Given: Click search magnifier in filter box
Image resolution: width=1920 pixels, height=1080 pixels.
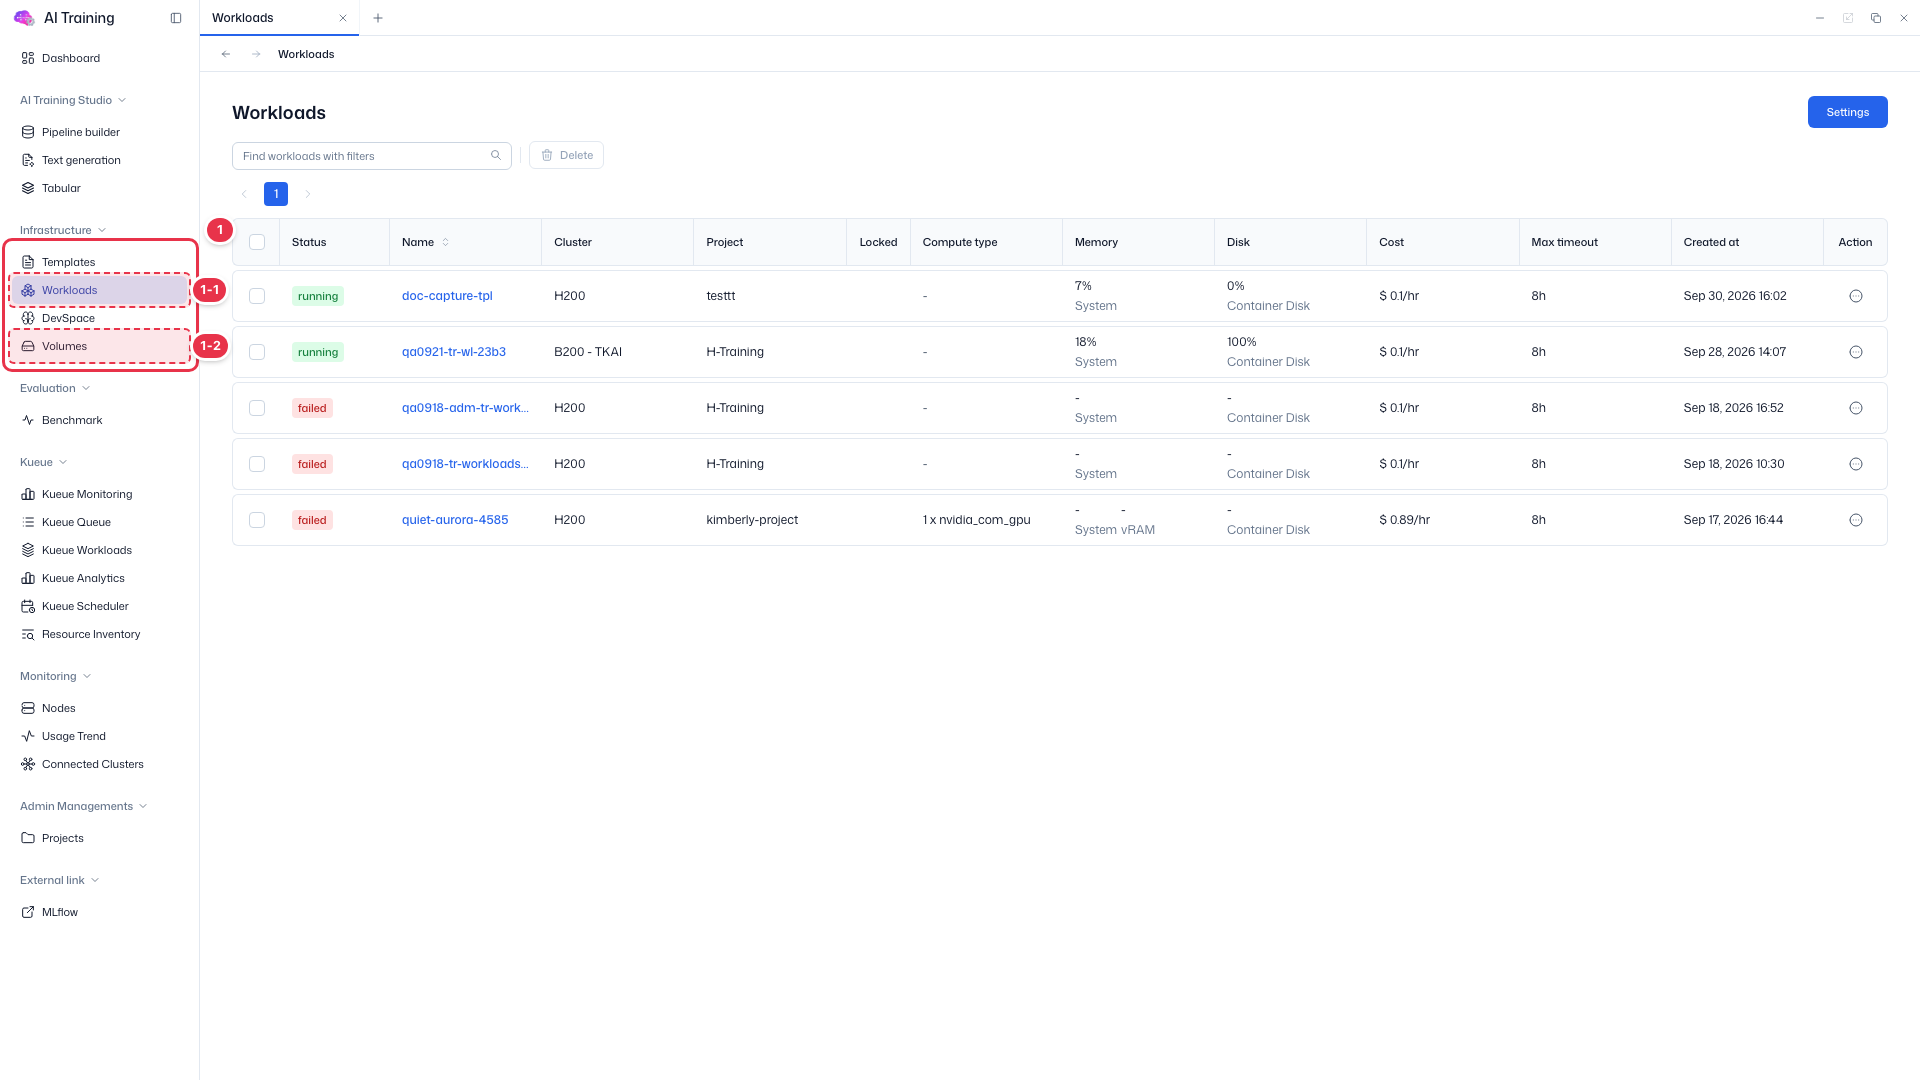Looking at the screenshot, I should click(x=496, y=155).
